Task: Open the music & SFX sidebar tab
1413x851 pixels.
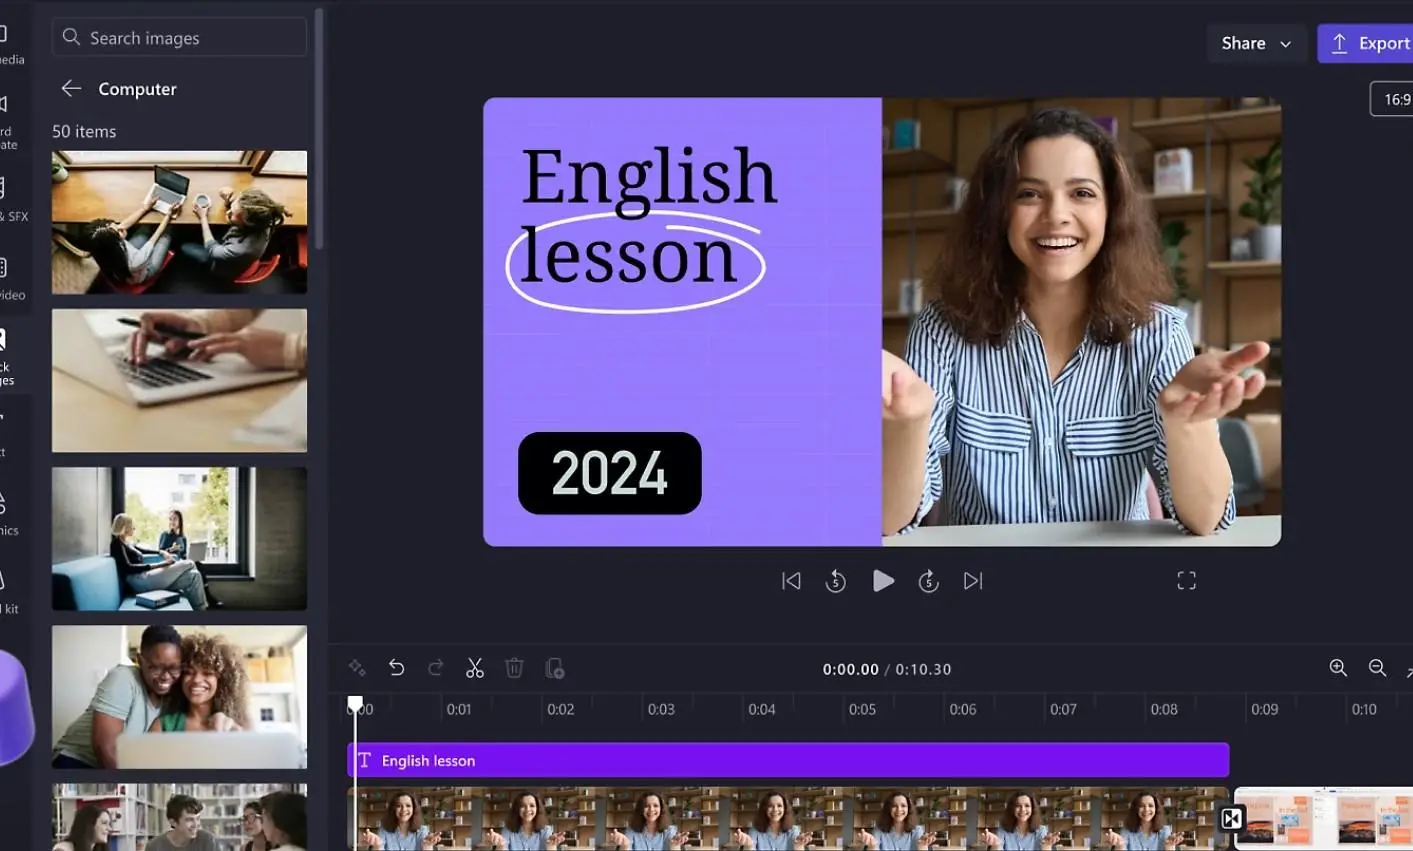Action: 12,200
